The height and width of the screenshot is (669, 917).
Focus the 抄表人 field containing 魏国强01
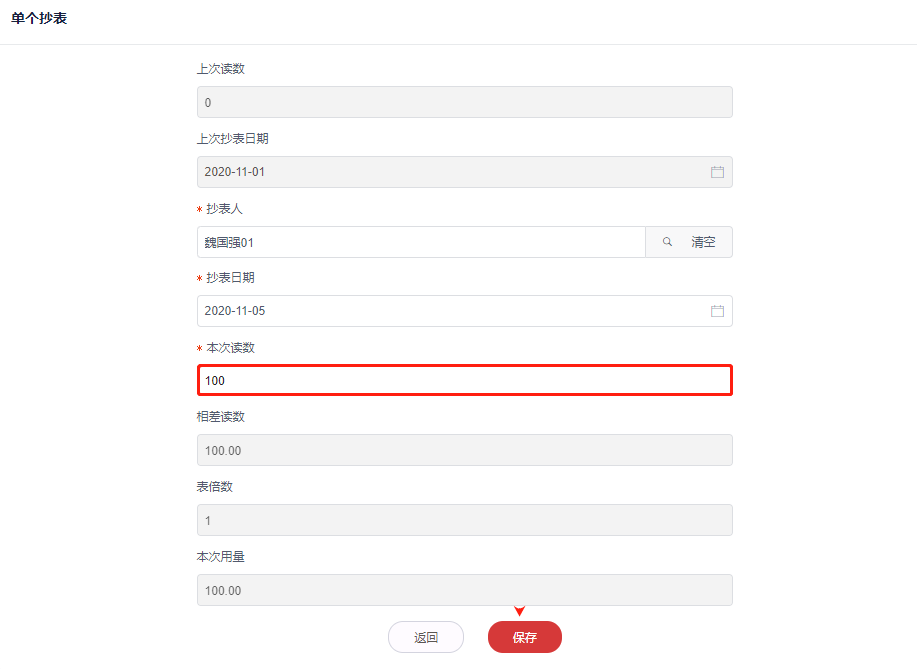tap(420, 242)
